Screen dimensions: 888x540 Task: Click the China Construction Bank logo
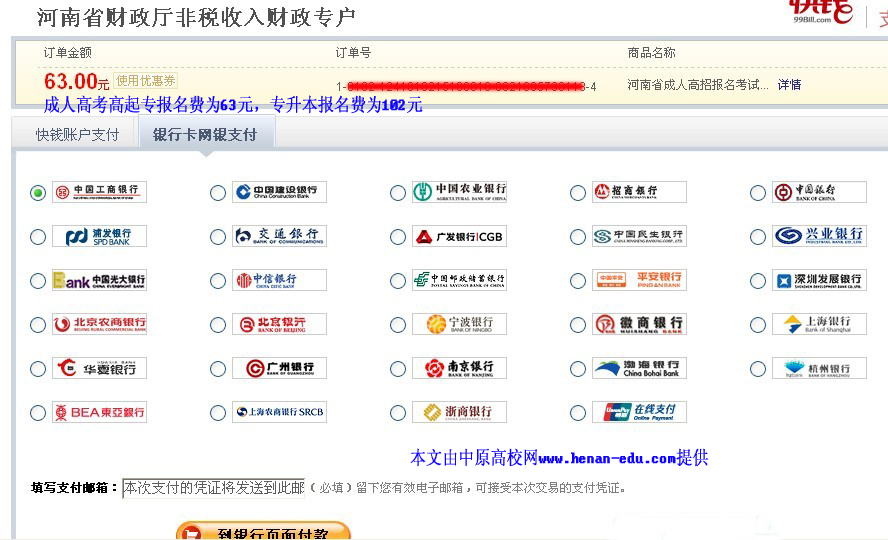pyautogui.click(x=279, y=192)
